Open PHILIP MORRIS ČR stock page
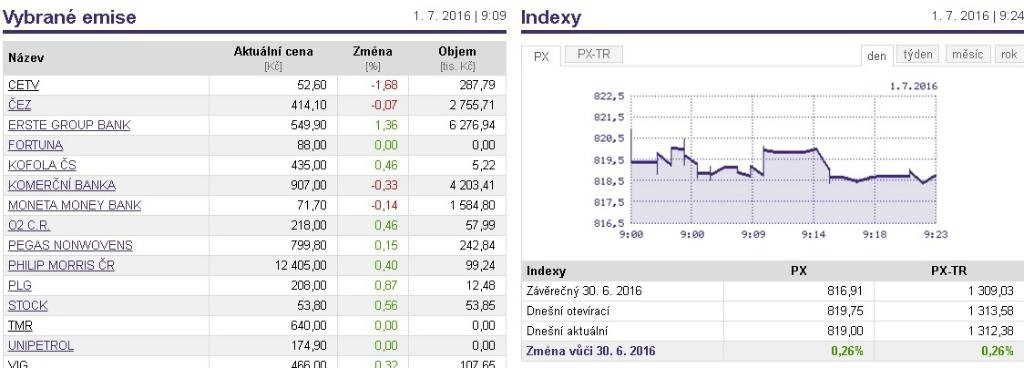The image size is (1024, 368). 61,266
